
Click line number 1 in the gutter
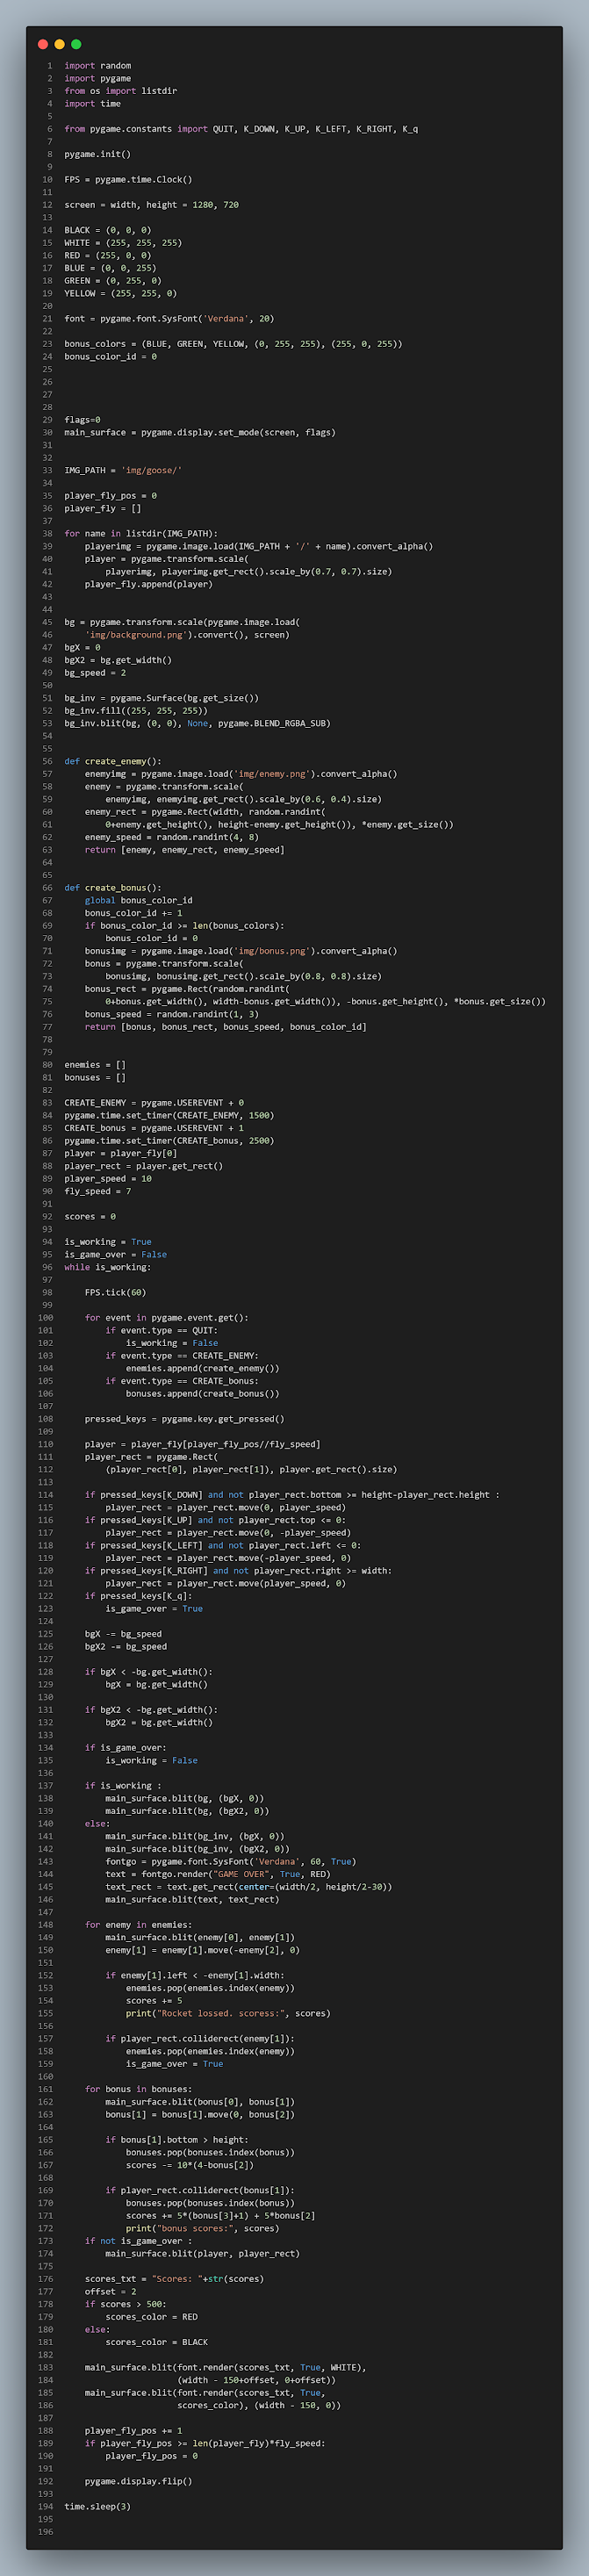pos(49,66)
